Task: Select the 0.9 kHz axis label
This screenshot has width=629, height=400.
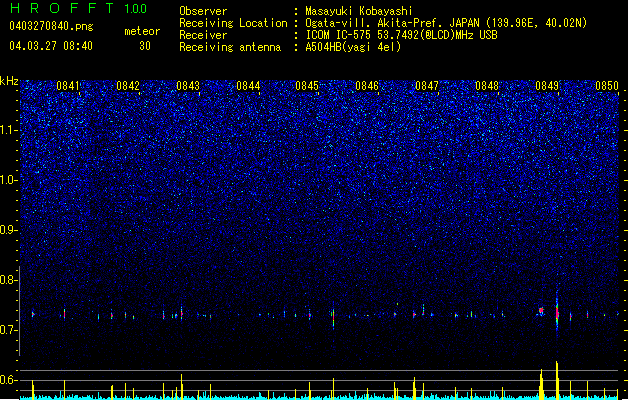Action: coord(8,230)
